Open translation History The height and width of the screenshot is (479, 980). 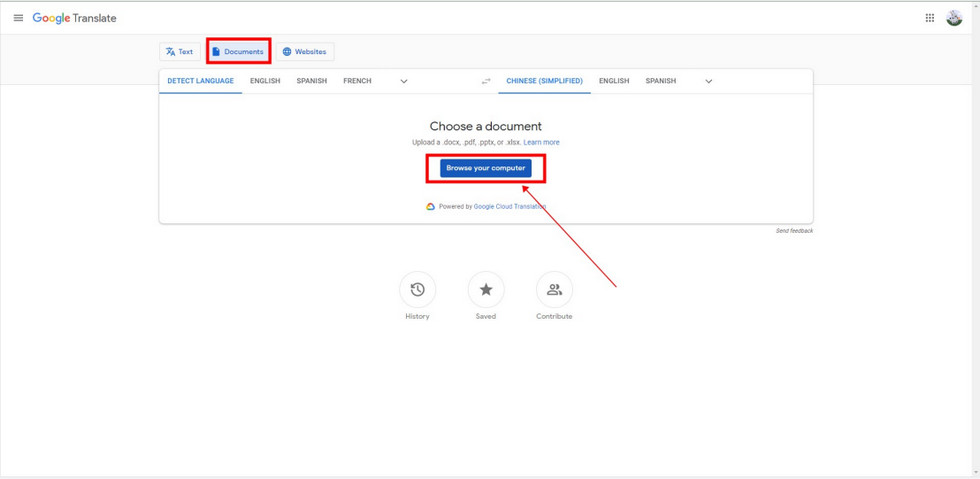(x=417, y=290)
